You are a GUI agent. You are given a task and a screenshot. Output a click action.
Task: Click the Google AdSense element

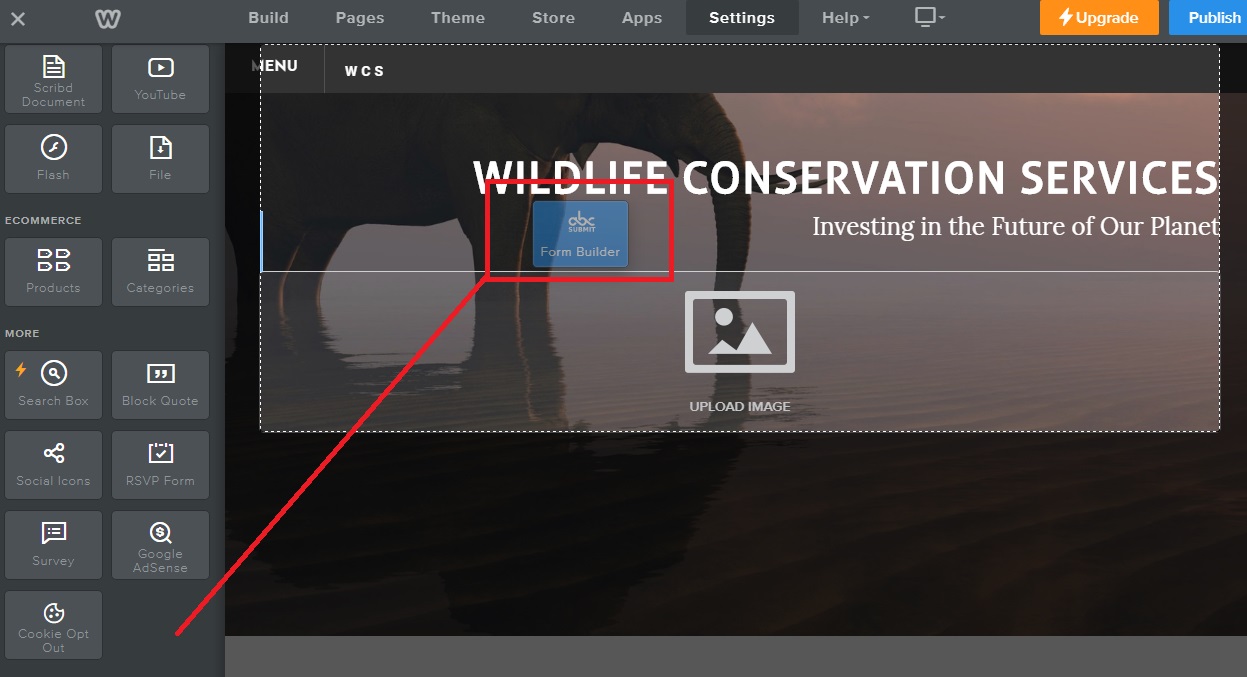click(160, 545)
